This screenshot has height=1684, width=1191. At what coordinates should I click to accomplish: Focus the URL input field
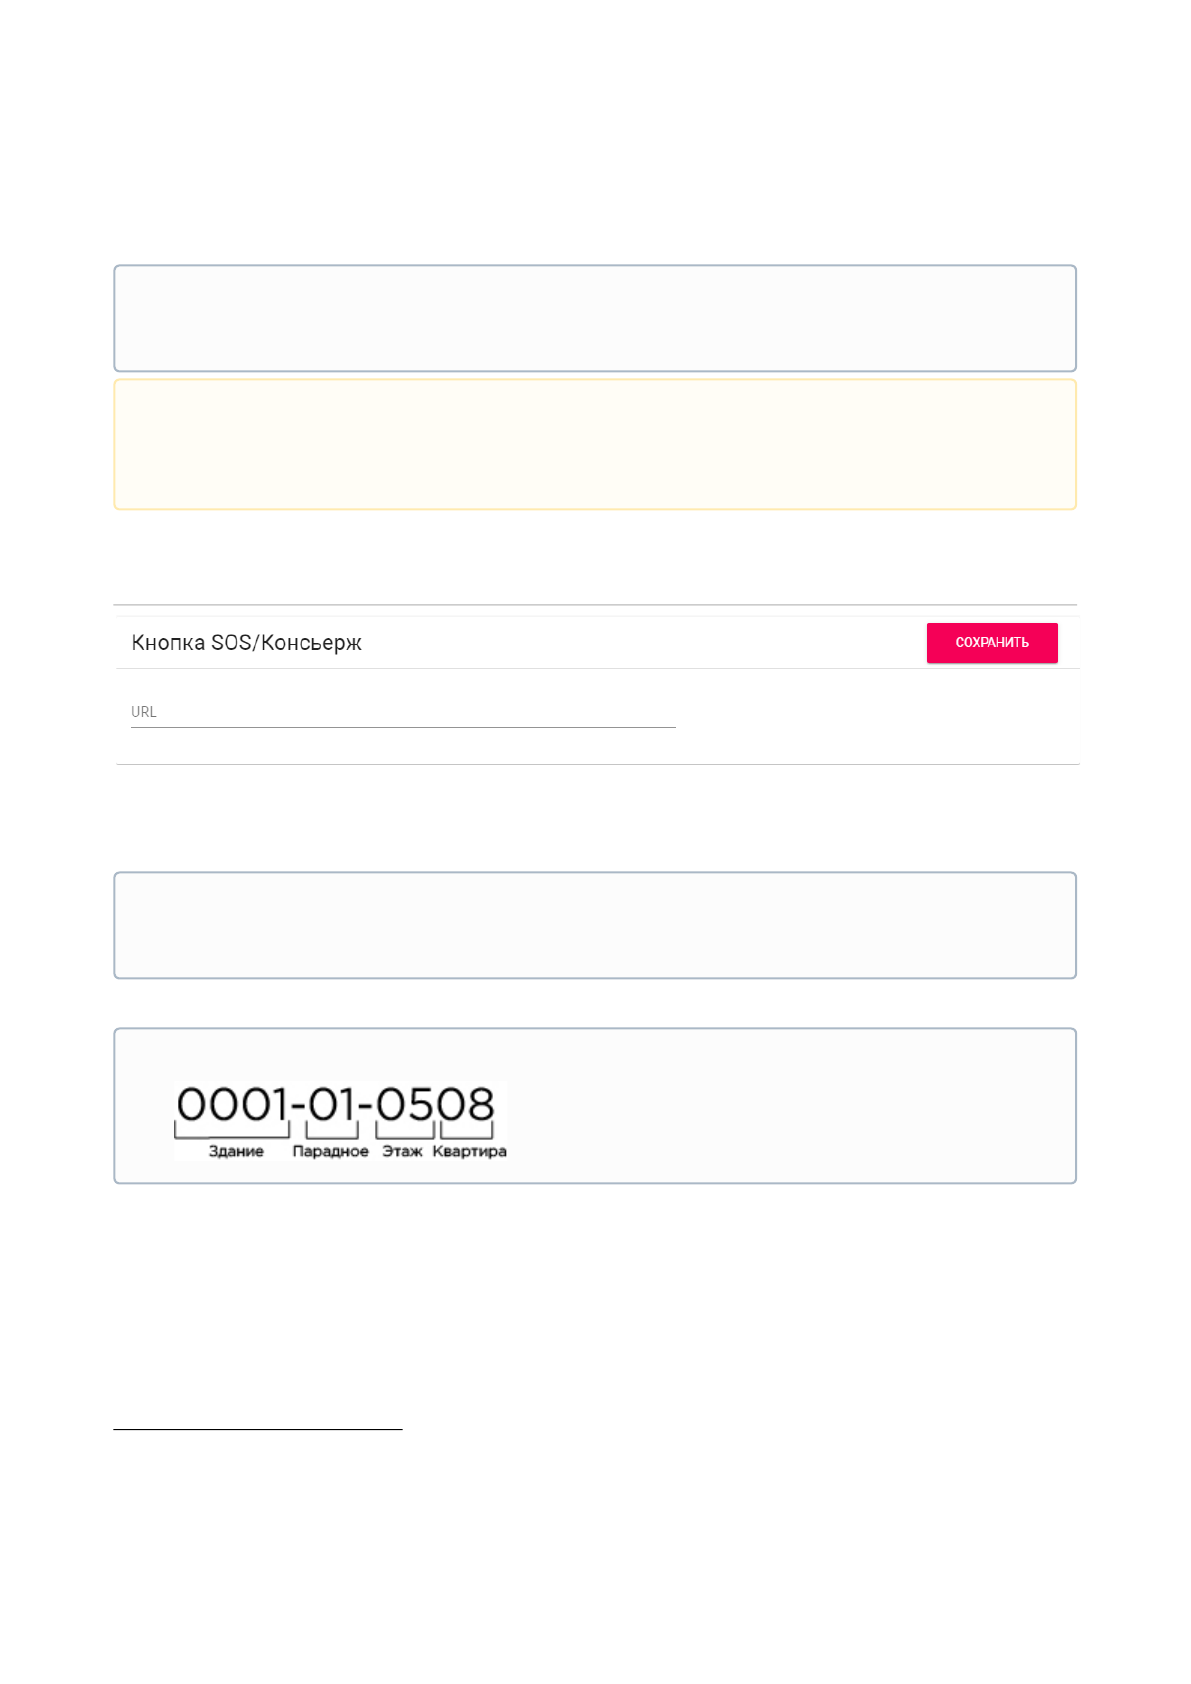click(403, 713)
